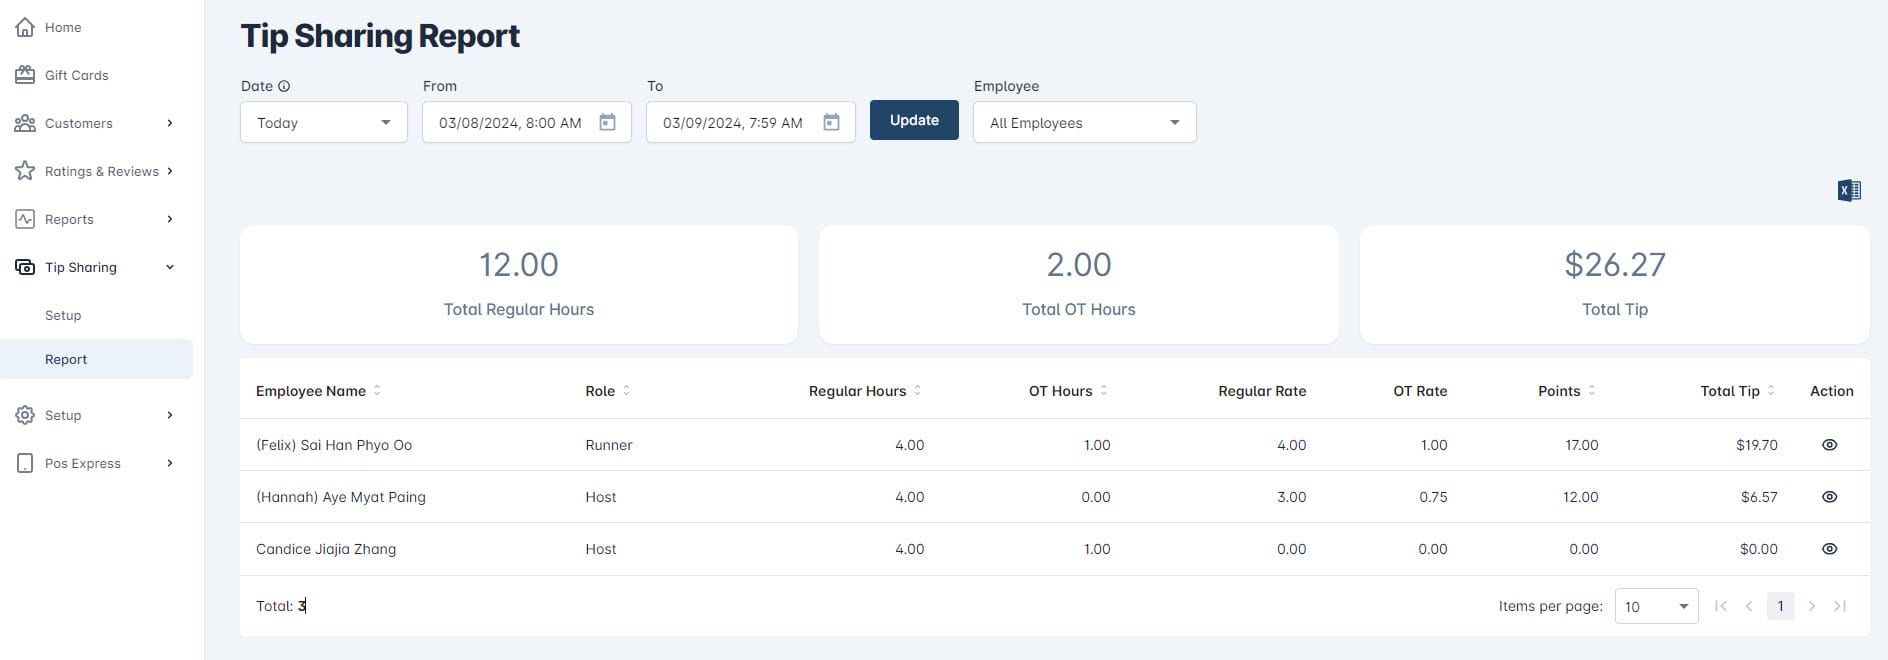Screen dimensions: 1888x660
Task: Sort table by Total Tip column
Action: point(1770,391)
